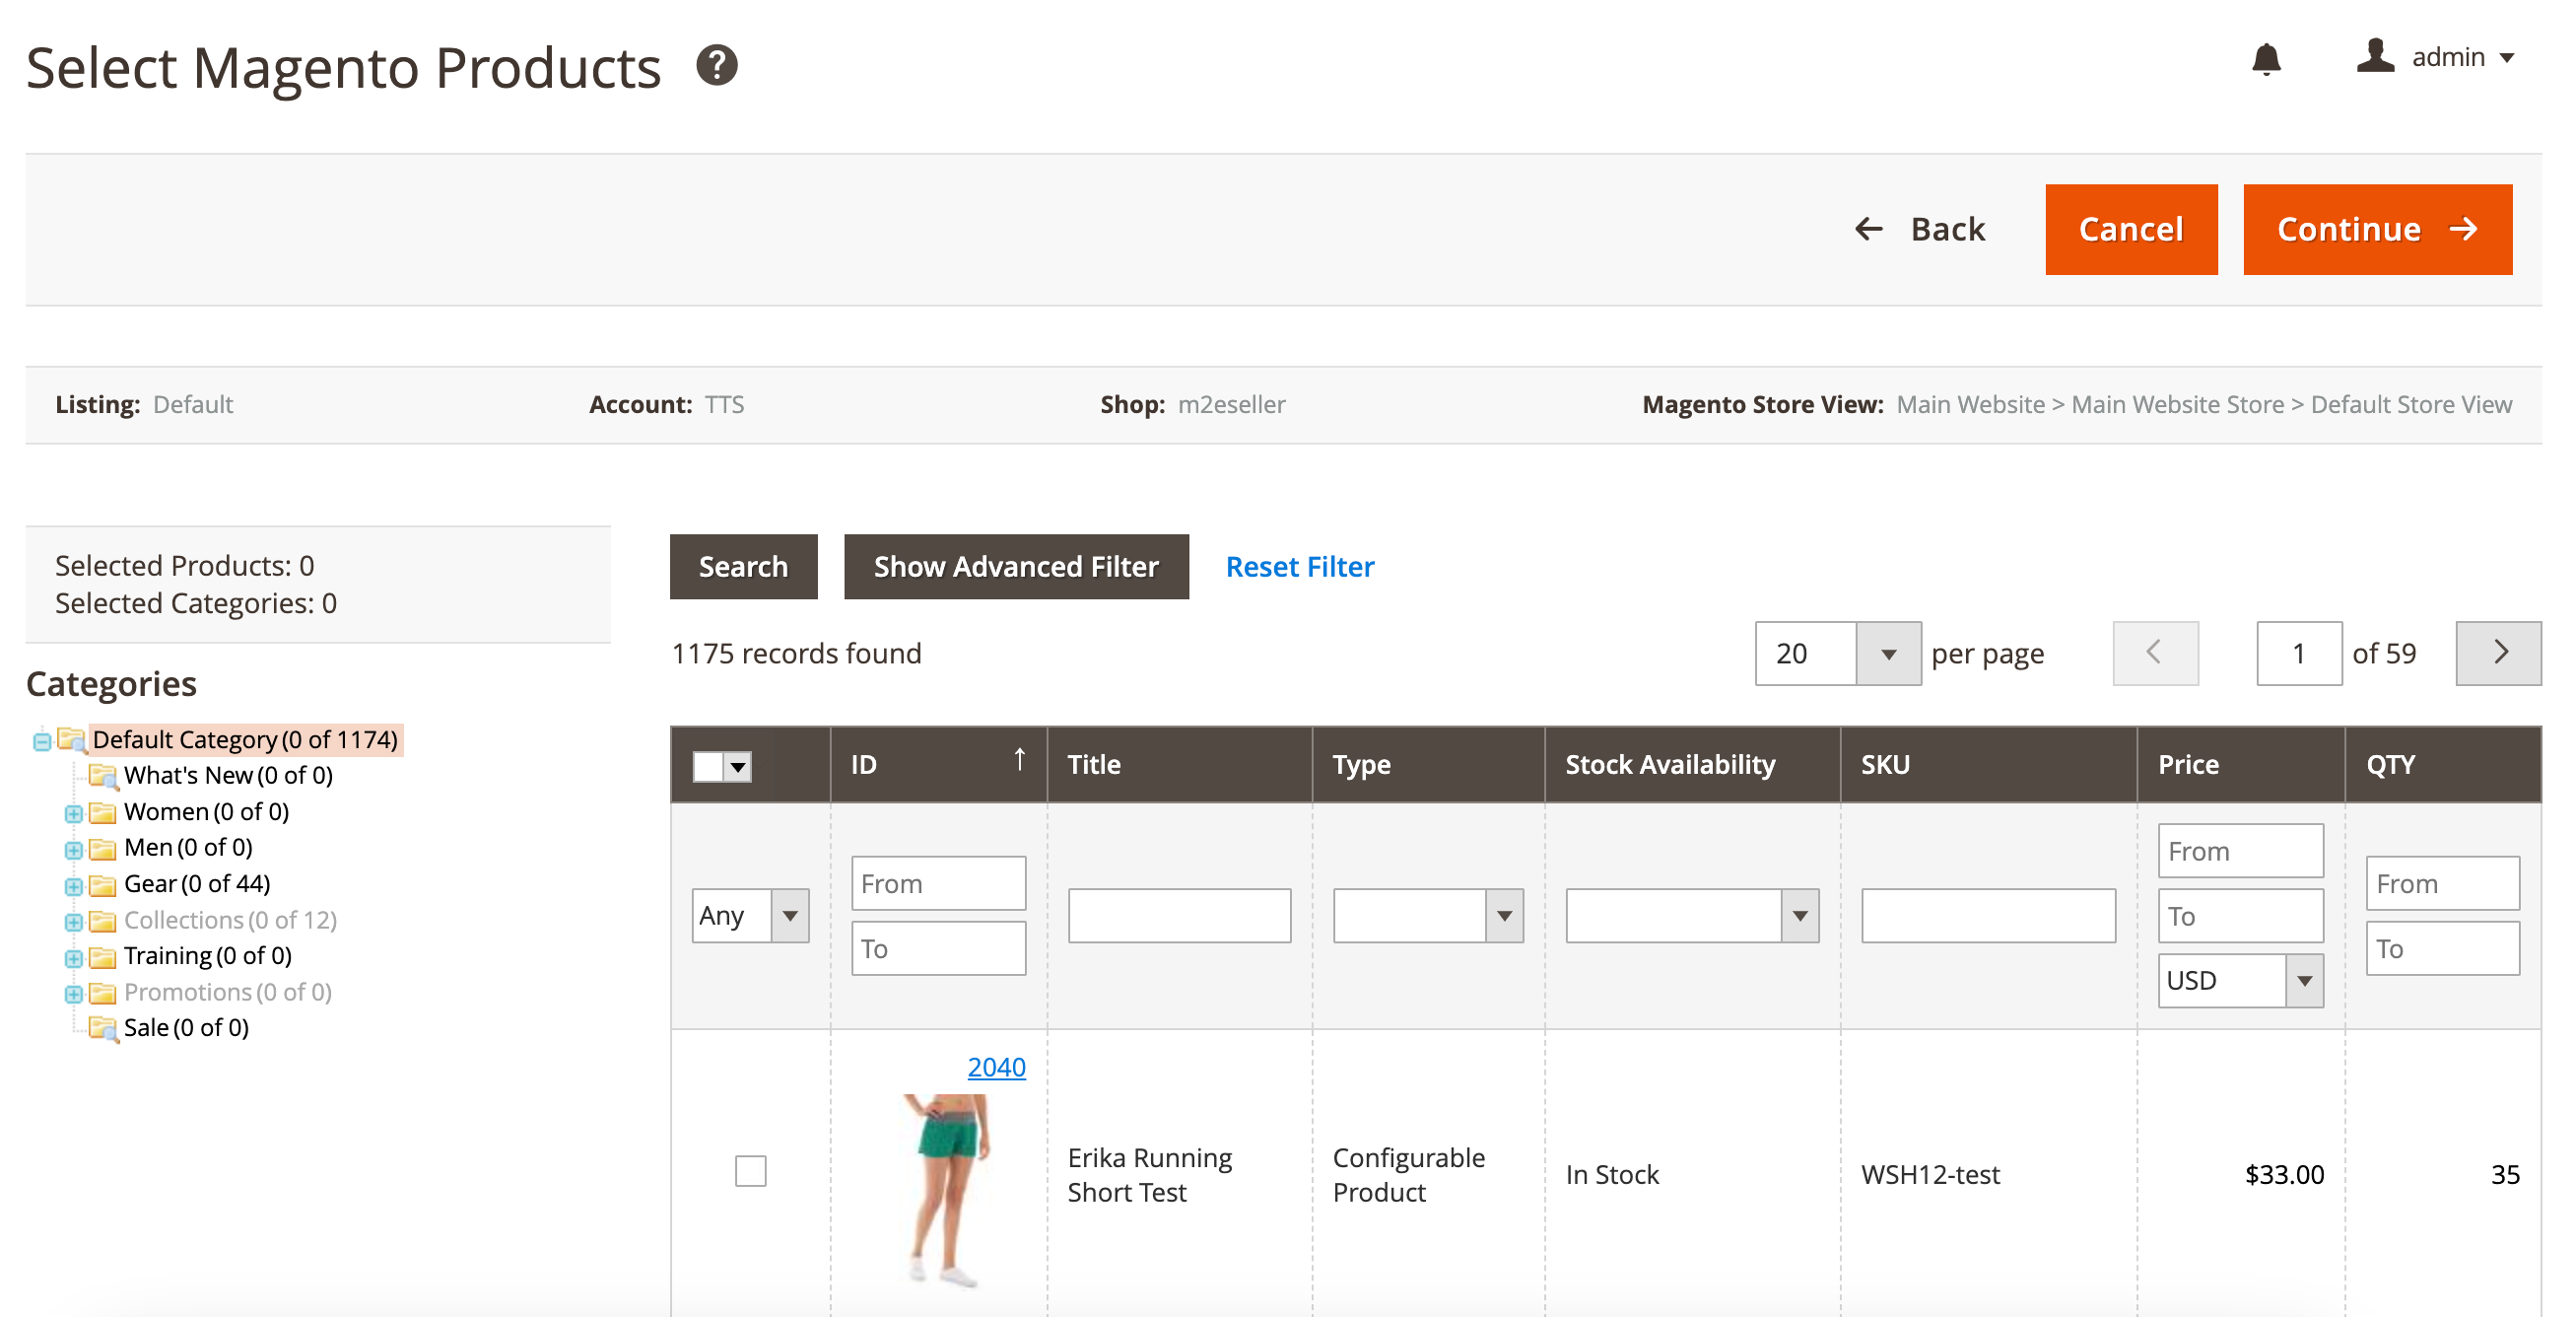Viewport: 2576px width, 1317px height.
Task: Click the Continue button
Action: 2377,229
